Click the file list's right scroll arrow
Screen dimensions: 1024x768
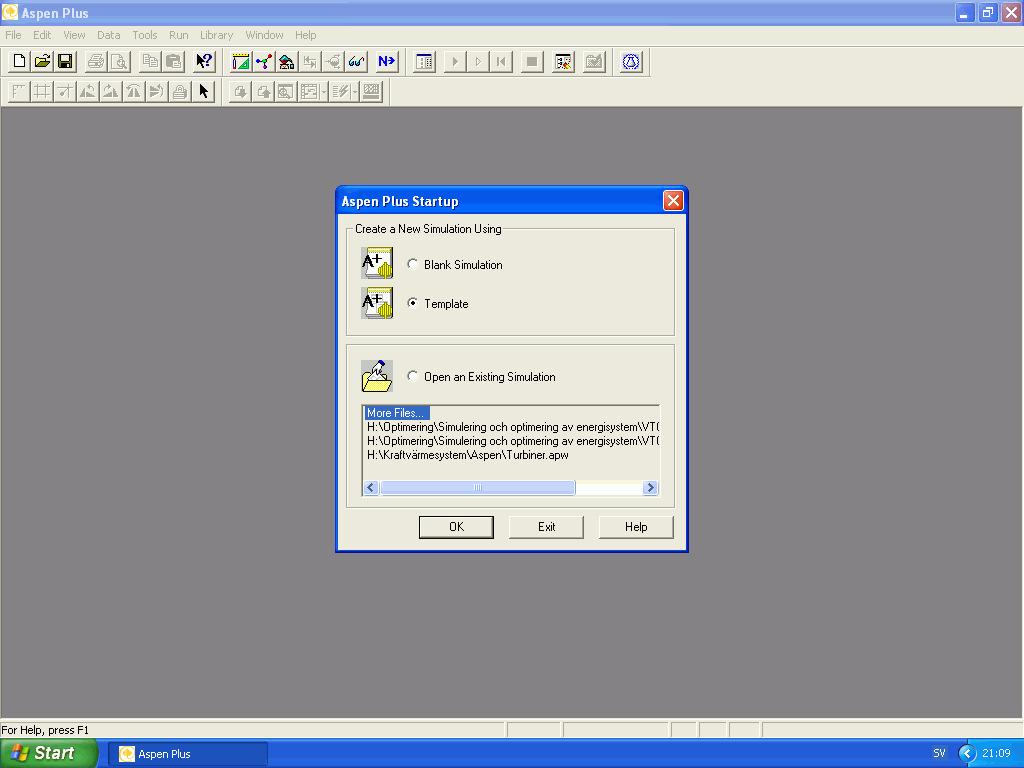650,487
